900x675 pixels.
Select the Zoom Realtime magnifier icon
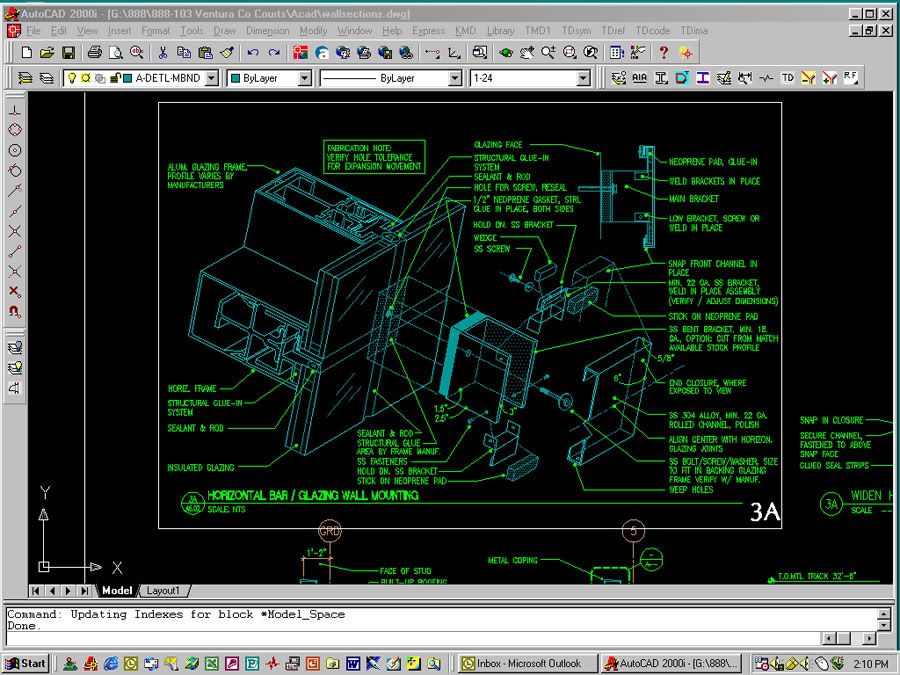tap(548, 53)
